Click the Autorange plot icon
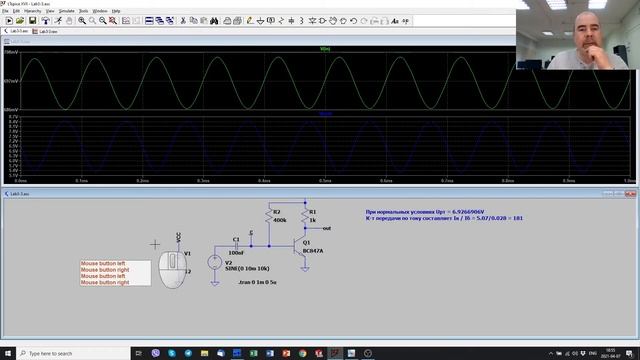The height and width of the screenshot is (360, 640). point(126,21)
